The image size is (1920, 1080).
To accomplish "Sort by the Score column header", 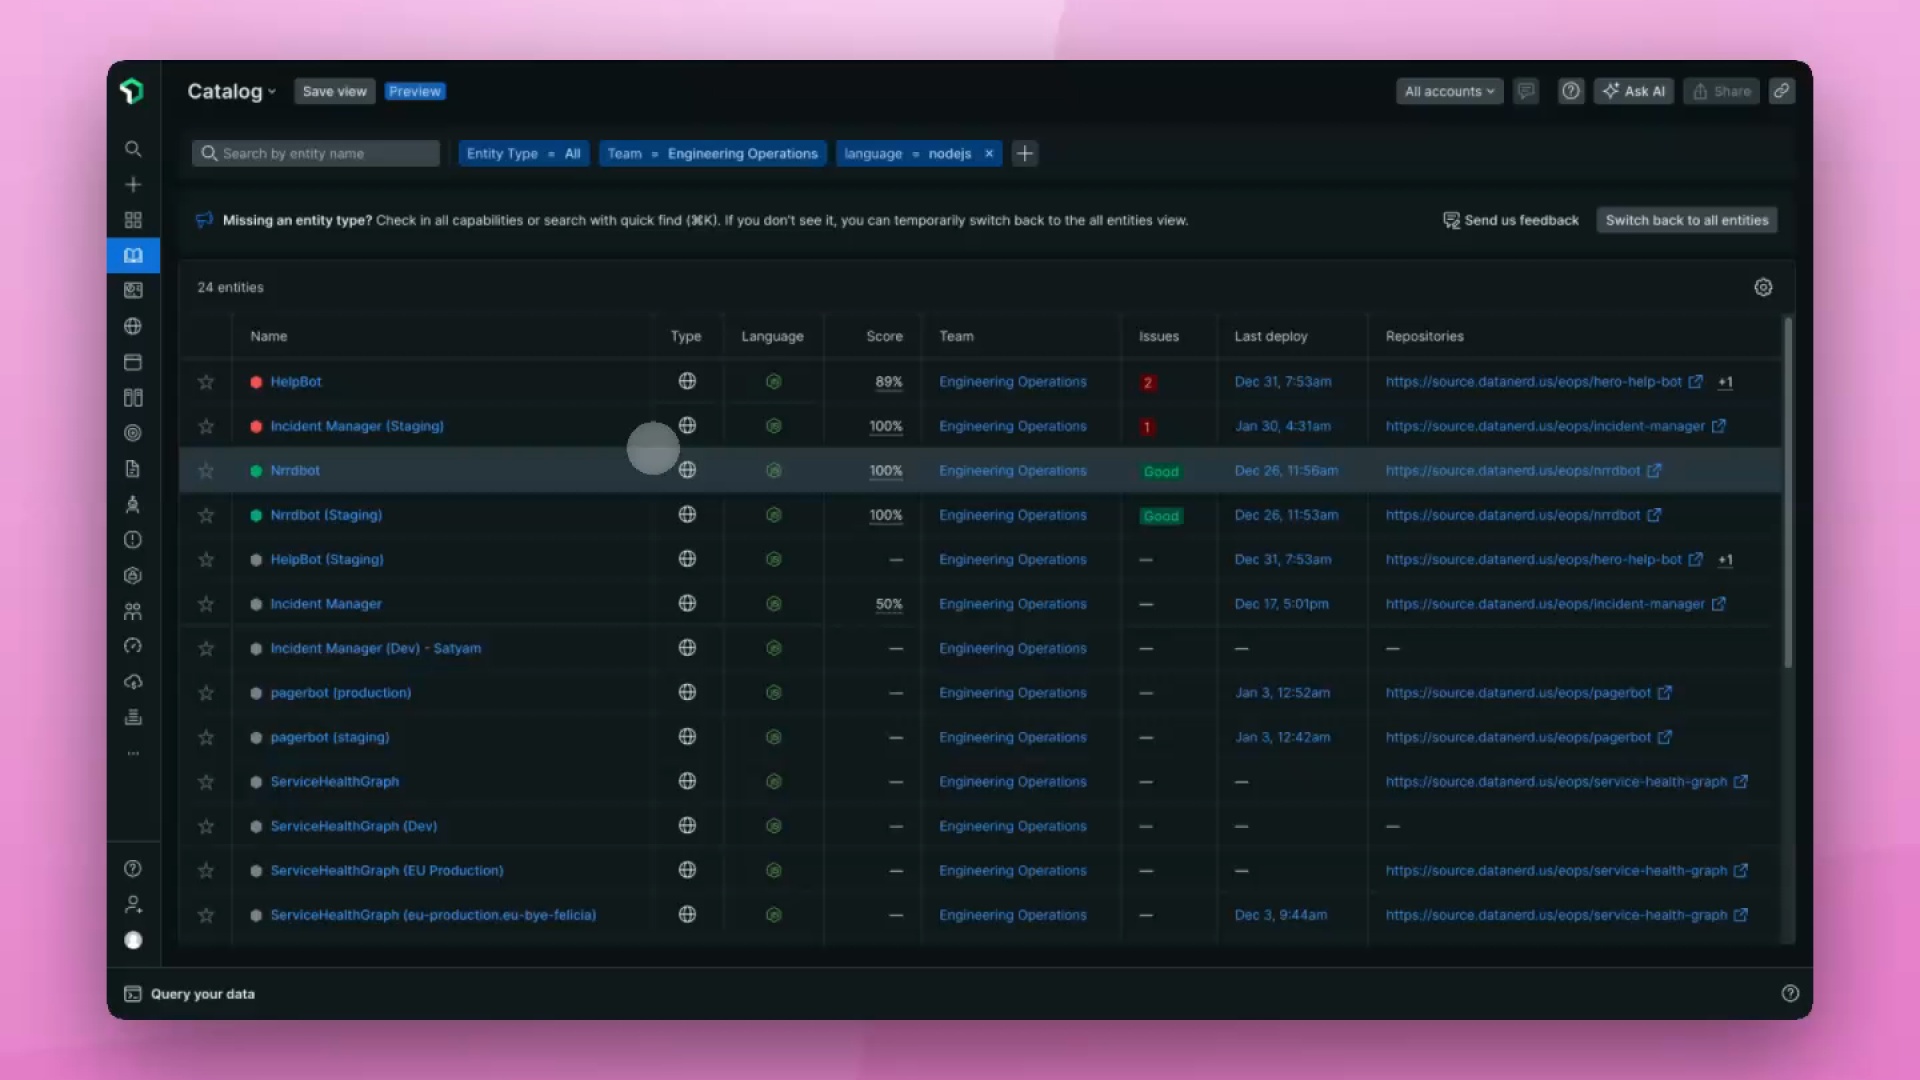I will point(884,337).
